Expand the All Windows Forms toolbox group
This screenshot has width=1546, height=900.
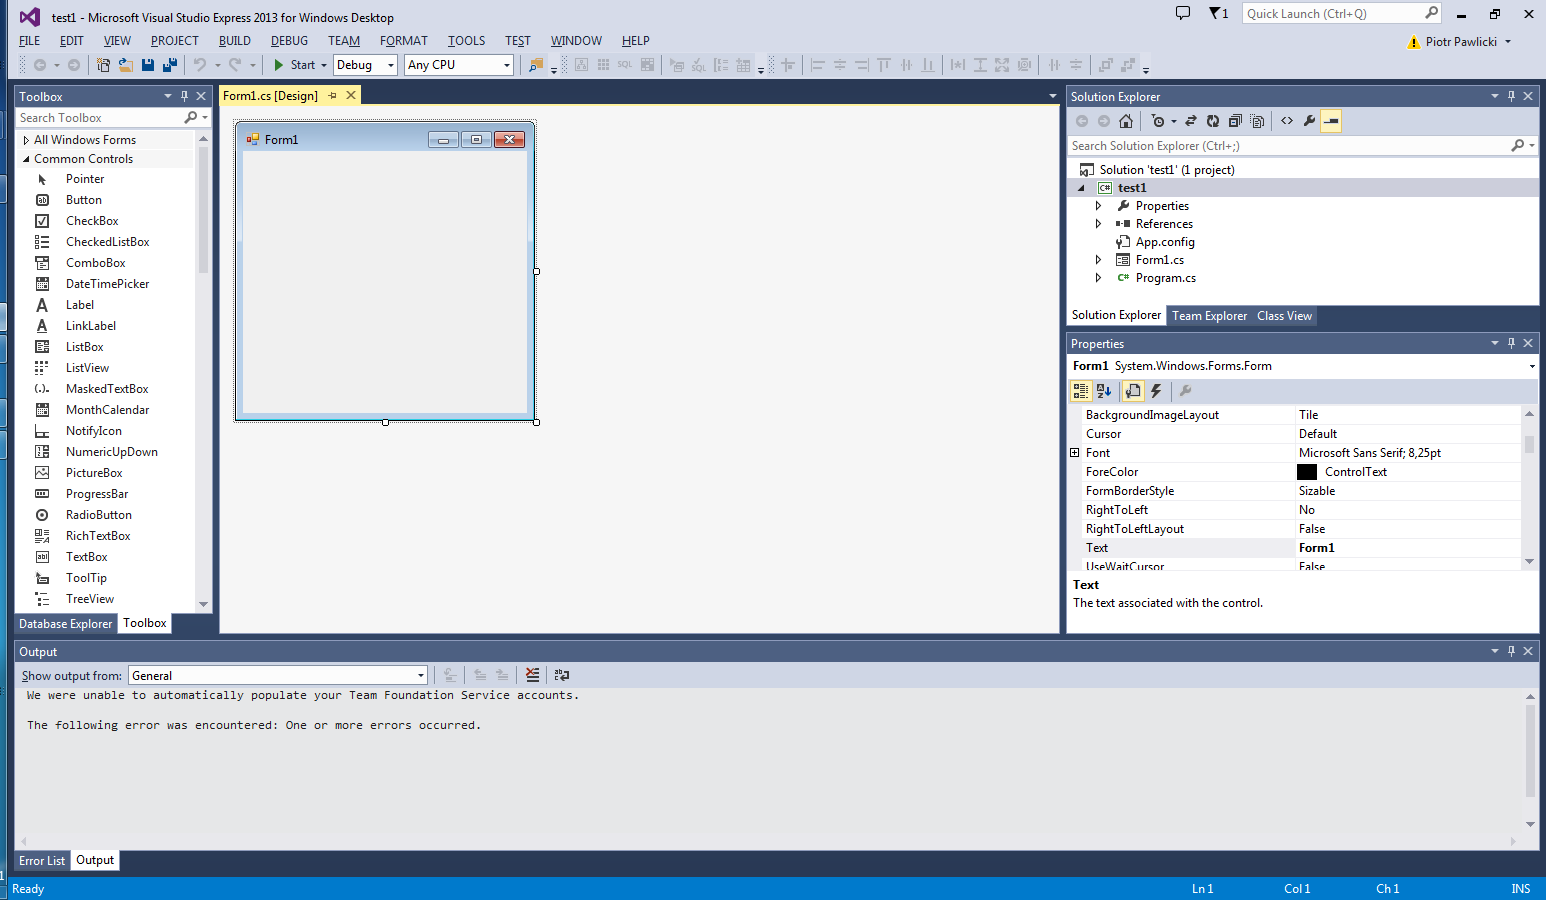[x=27, y=140]
